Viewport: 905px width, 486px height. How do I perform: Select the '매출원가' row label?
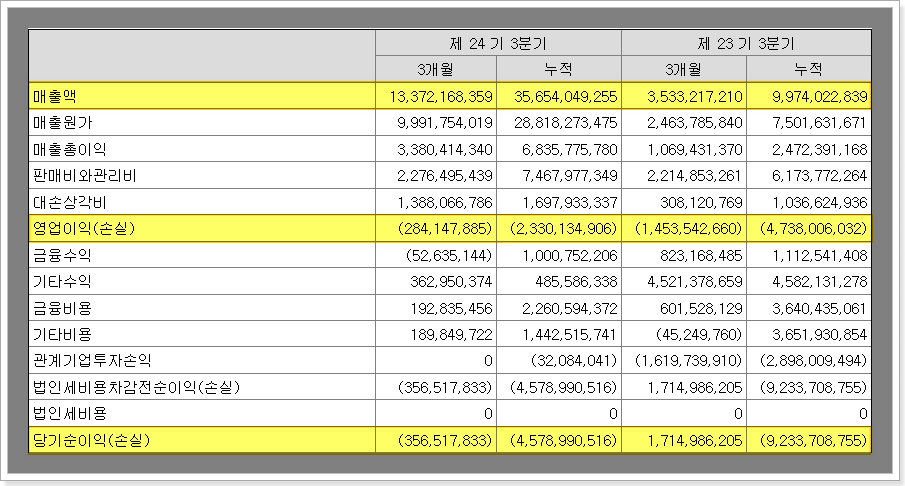click(62, 123)
